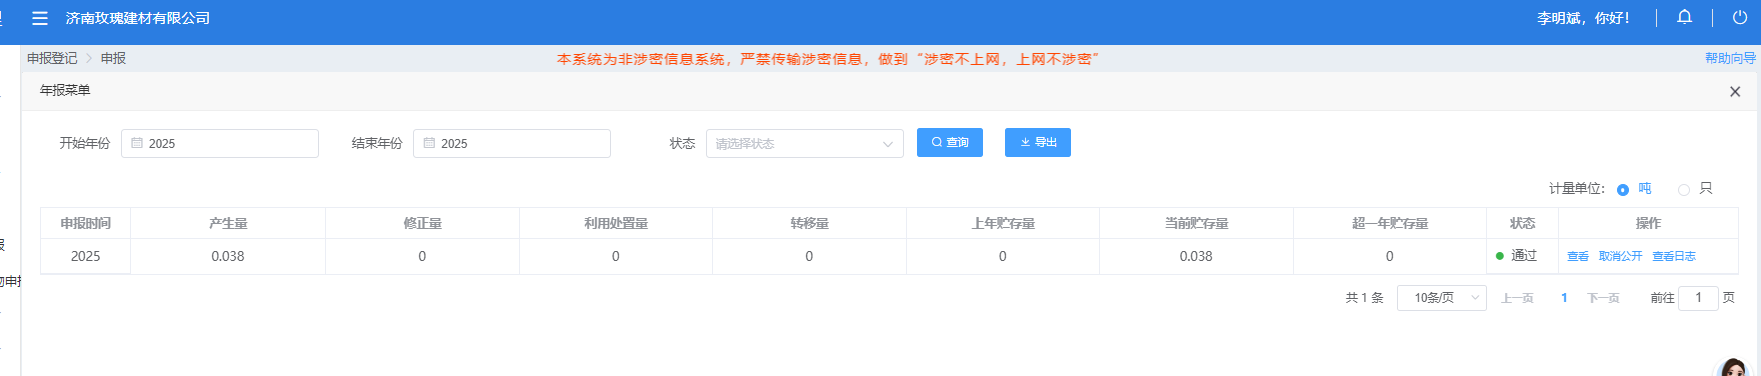Click the 修正量 column header
Image resolution: width=1761 pixels, height=376 pixels.
pos(422,223)
